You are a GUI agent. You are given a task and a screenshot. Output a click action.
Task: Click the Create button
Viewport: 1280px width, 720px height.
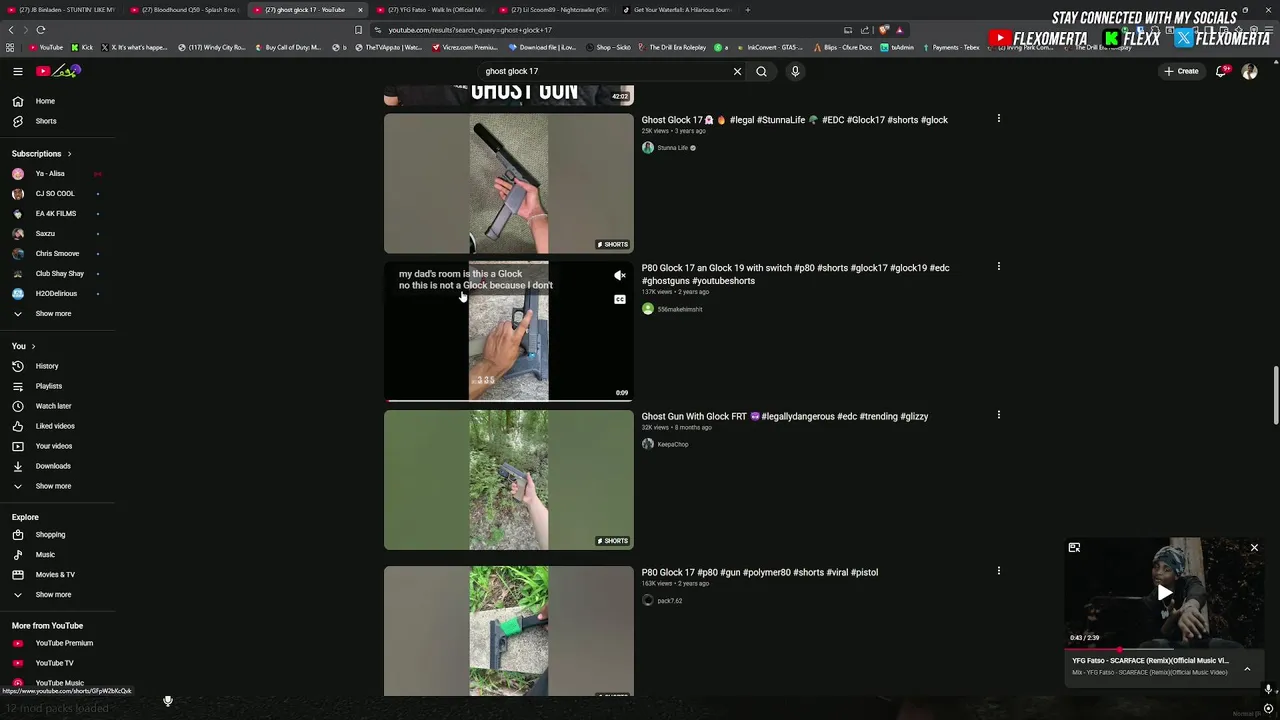pos(1181,71)
